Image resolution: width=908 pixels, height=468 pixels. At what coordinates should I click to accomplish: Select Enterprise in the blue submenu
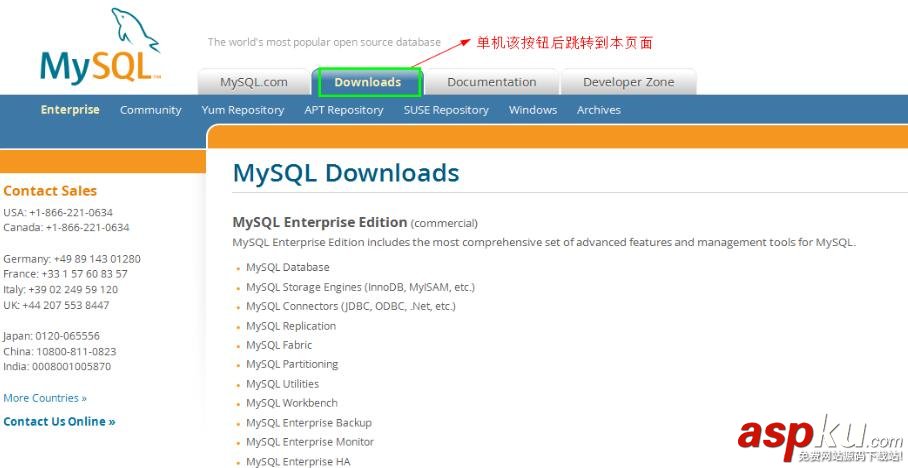click(x=70, y=109)
